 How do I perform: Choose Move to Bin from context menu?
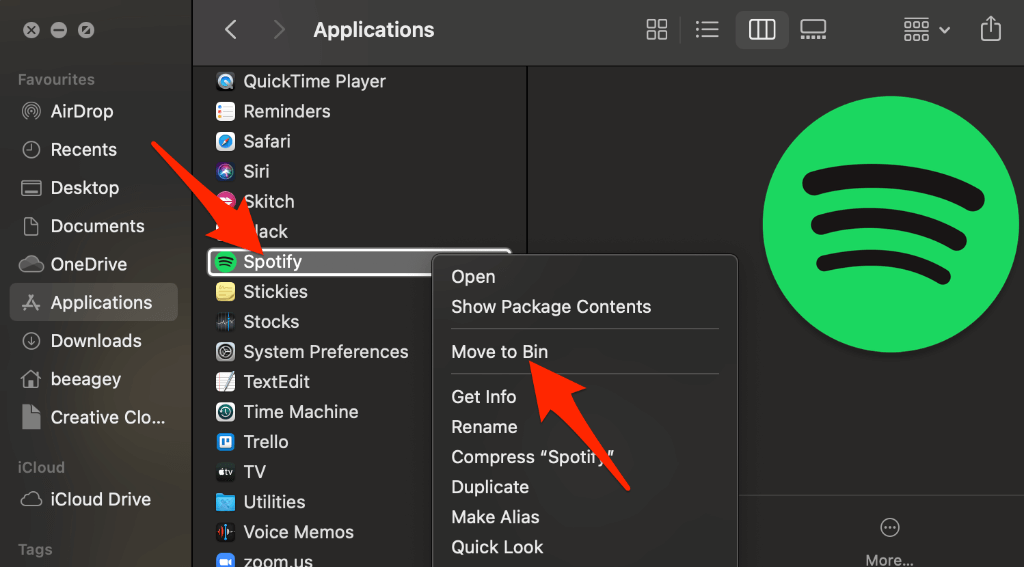(499, 352)
